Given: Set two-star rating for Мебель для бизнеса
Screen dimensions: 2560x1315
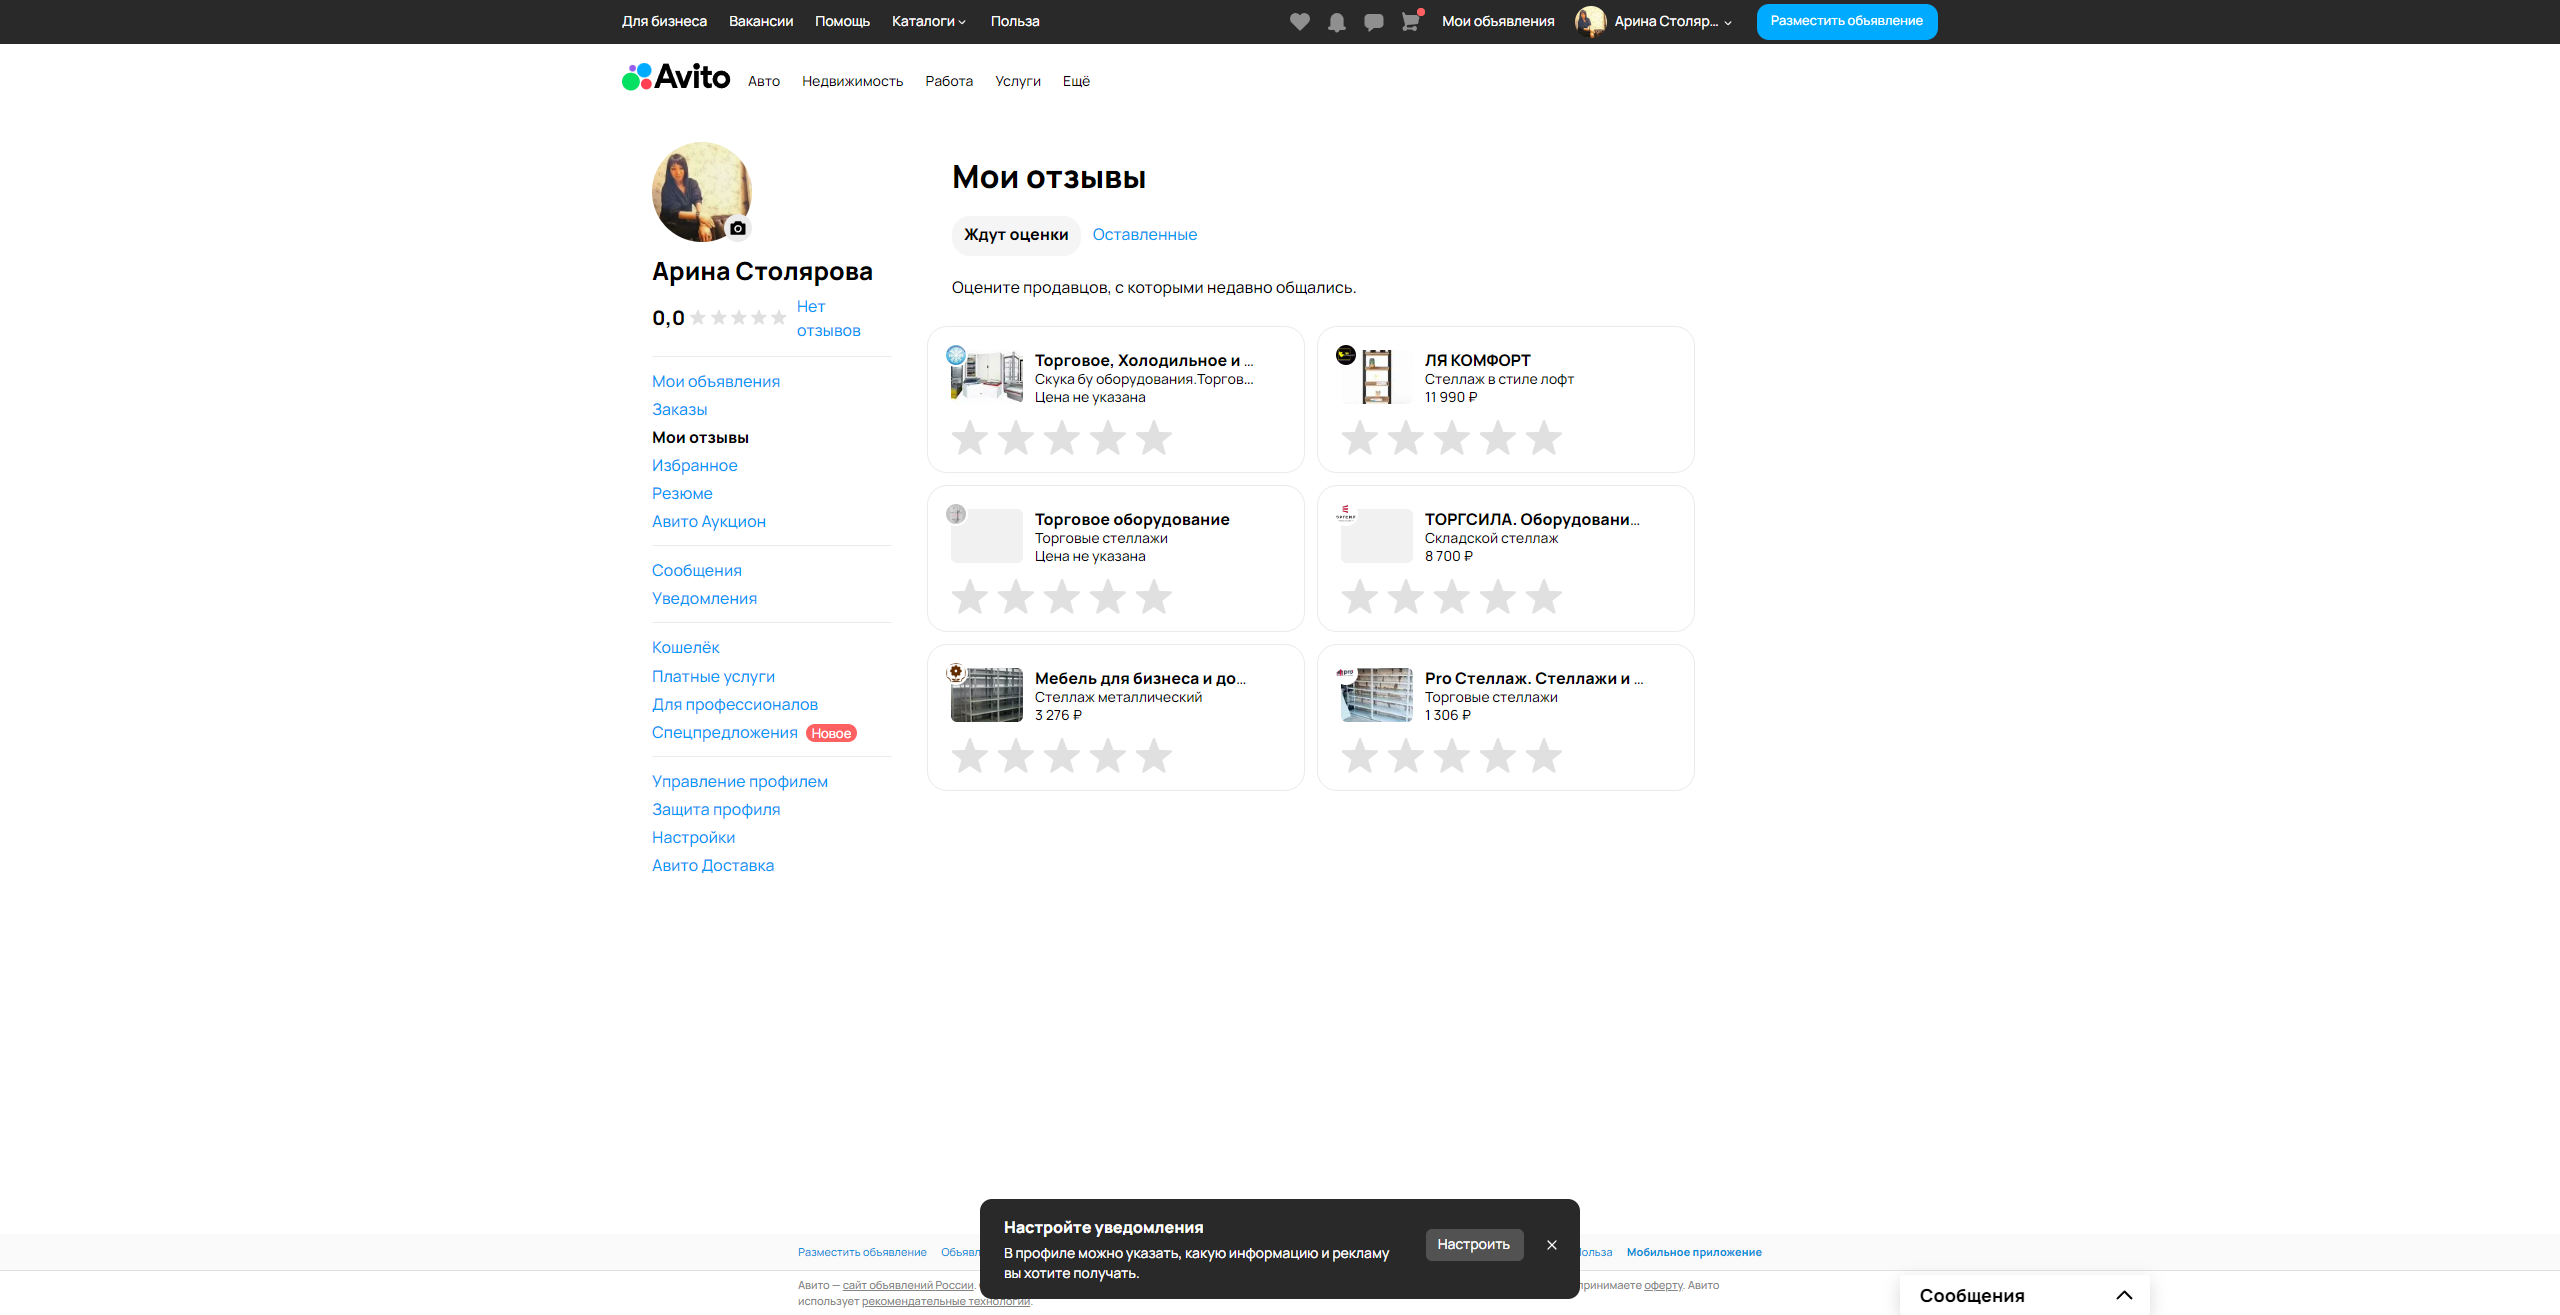Looking at the screenshot, I should (1015, 756).
